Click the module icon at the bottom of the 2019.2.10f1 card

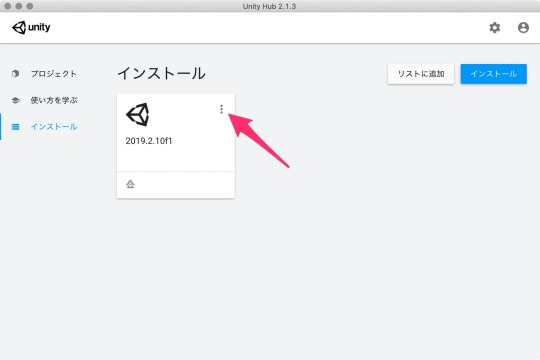130,184
